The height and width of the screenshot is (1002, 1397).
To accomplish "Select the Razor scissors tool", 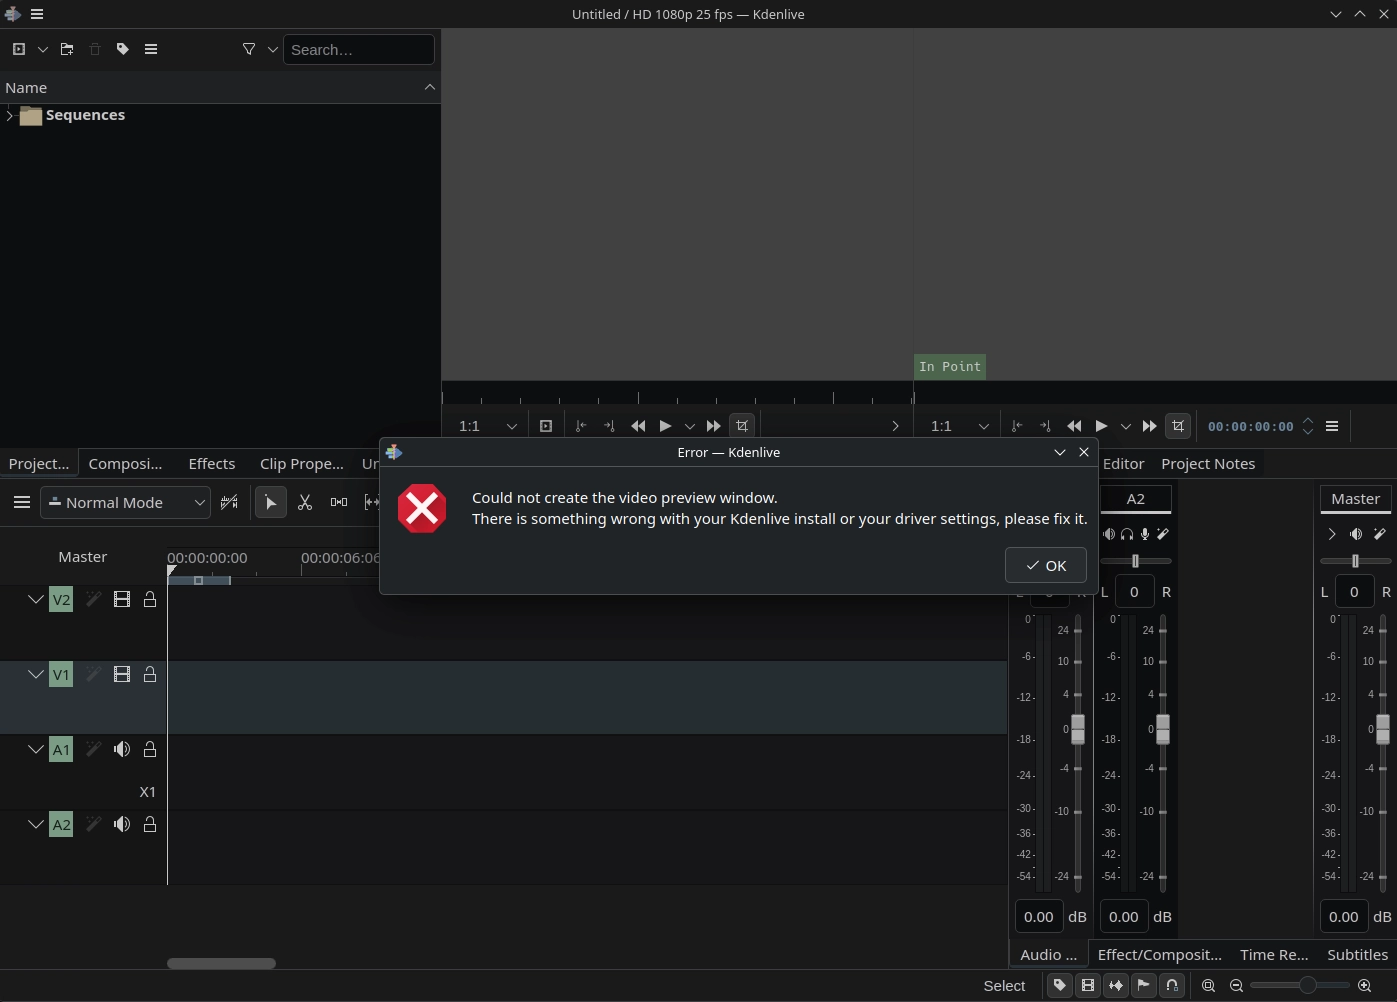I will [x=305, y=502].
